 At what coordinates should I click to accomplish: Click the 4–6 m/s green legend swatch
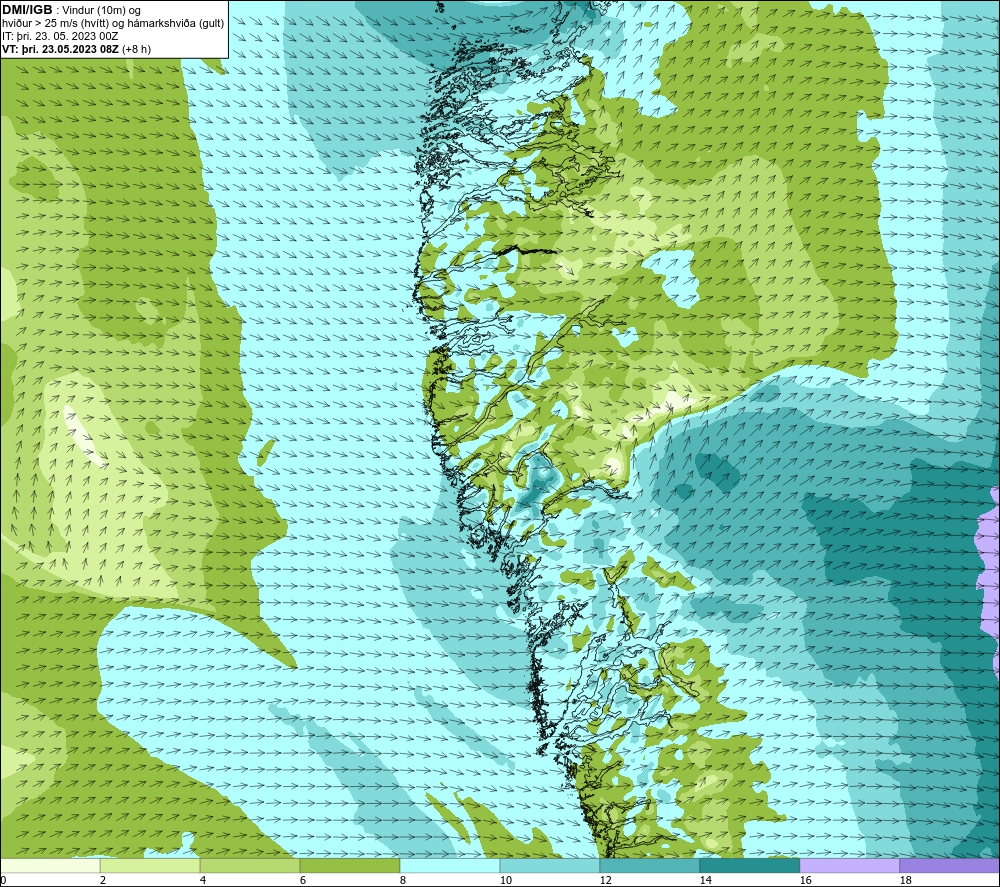click(250, 866)
